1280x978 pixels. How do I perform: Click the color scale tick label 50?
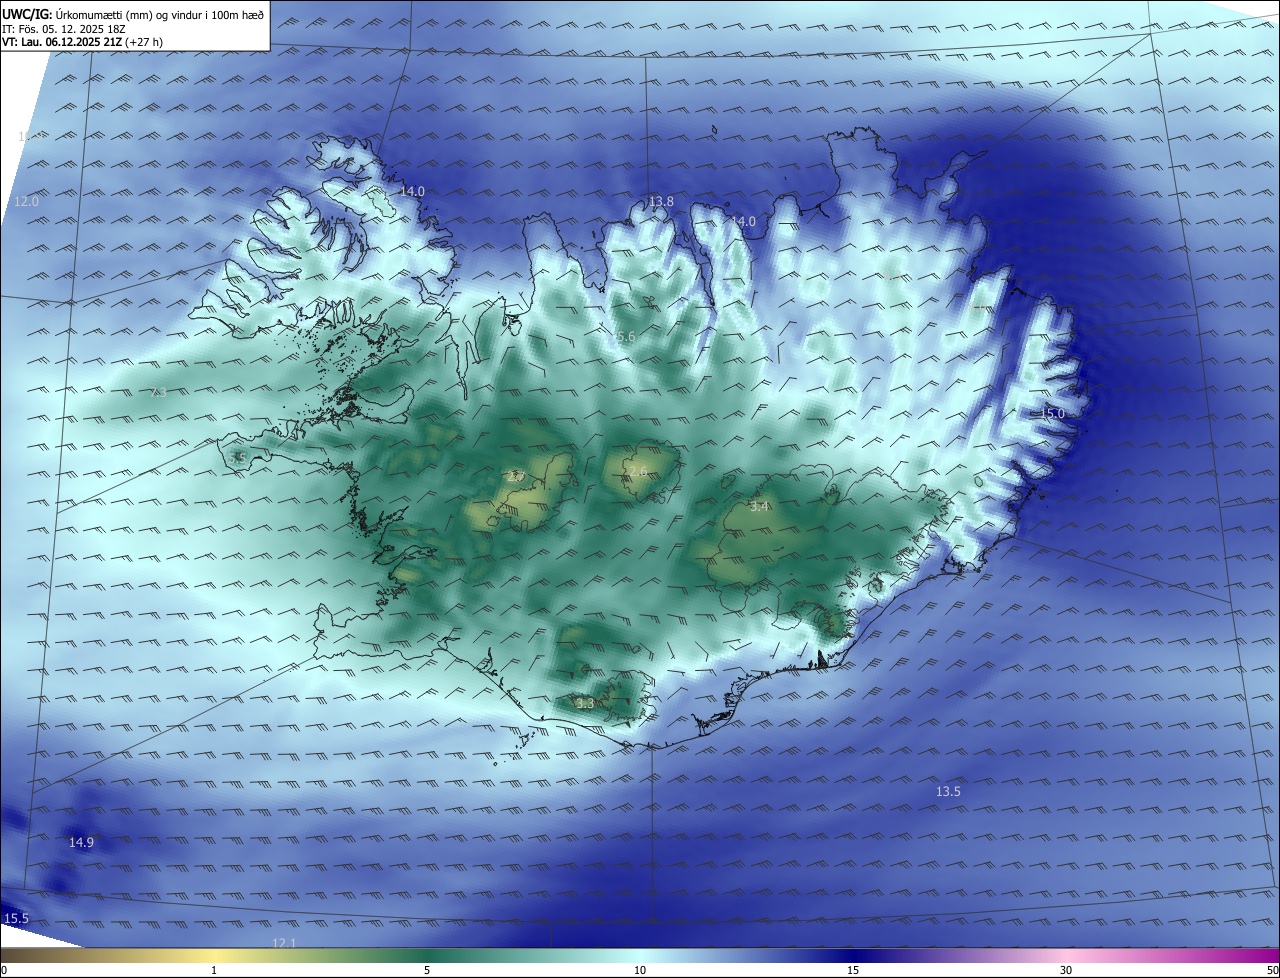pos(1272,970)
